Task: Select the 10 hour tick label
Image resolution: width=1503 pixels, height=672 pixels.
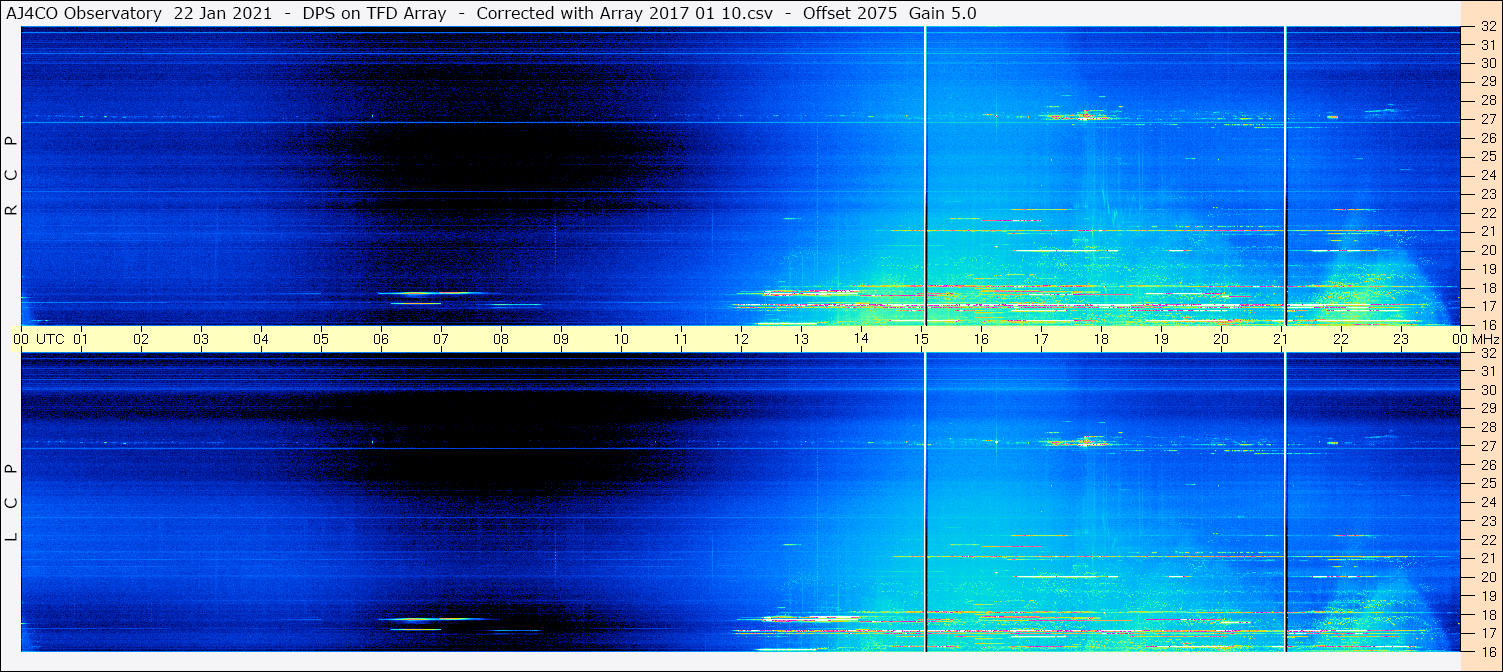Action: (x=621, y=339)
